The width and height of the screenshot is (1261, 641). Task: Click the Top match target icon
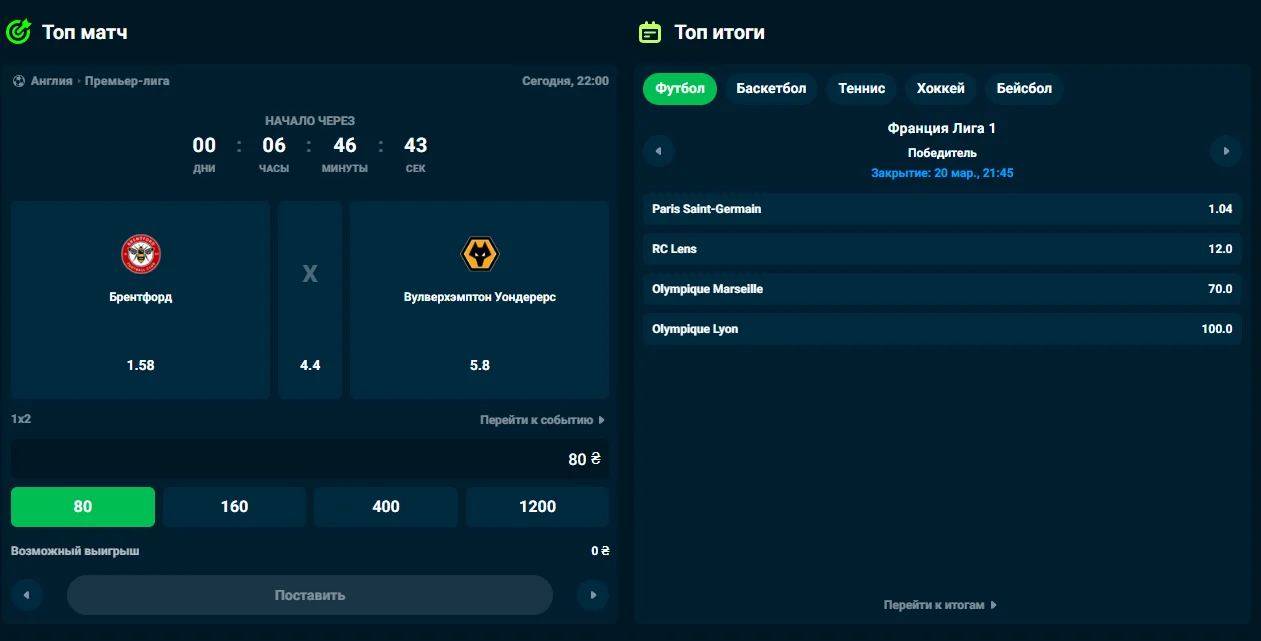19,32
